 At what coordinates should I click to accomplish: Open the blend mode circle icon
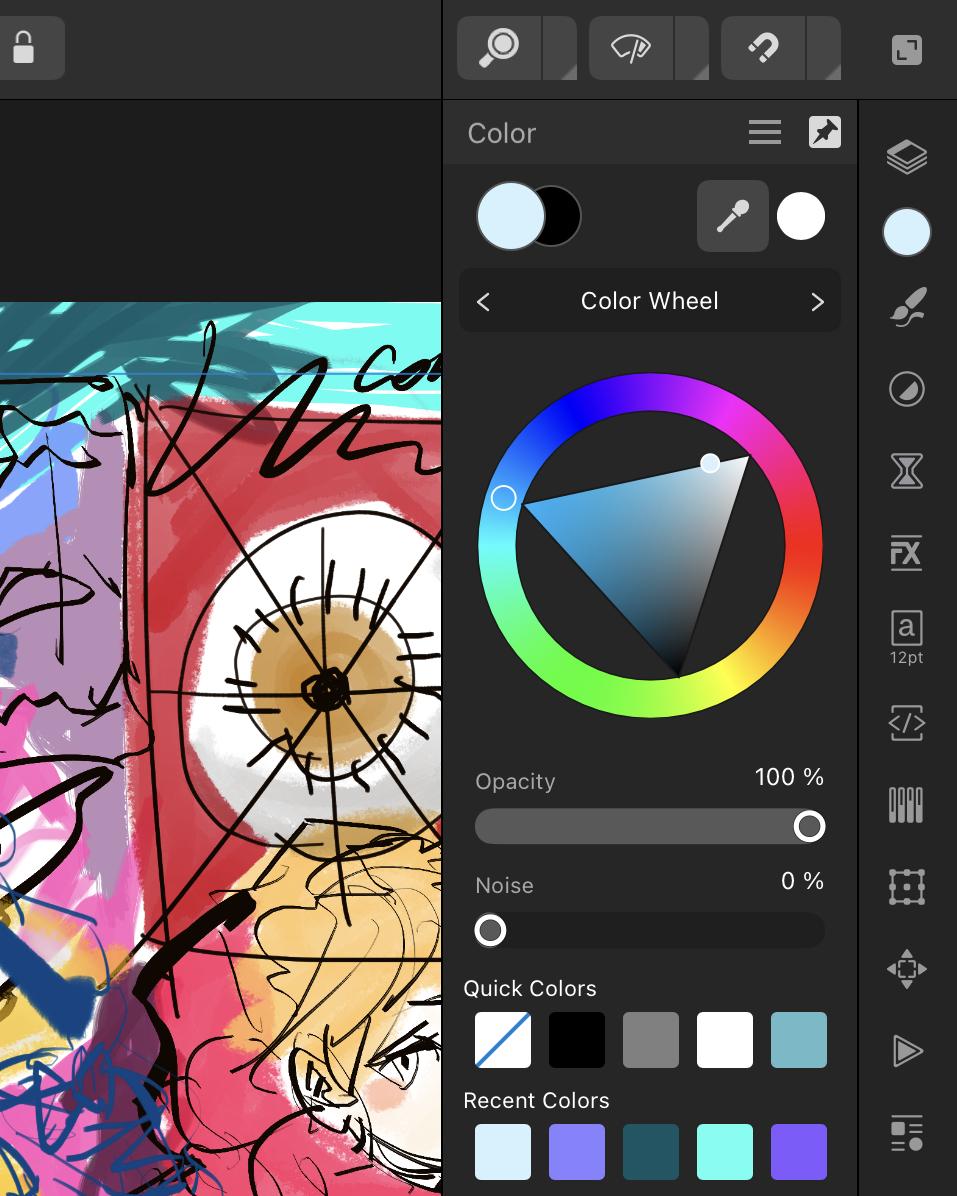coord(906,389)
